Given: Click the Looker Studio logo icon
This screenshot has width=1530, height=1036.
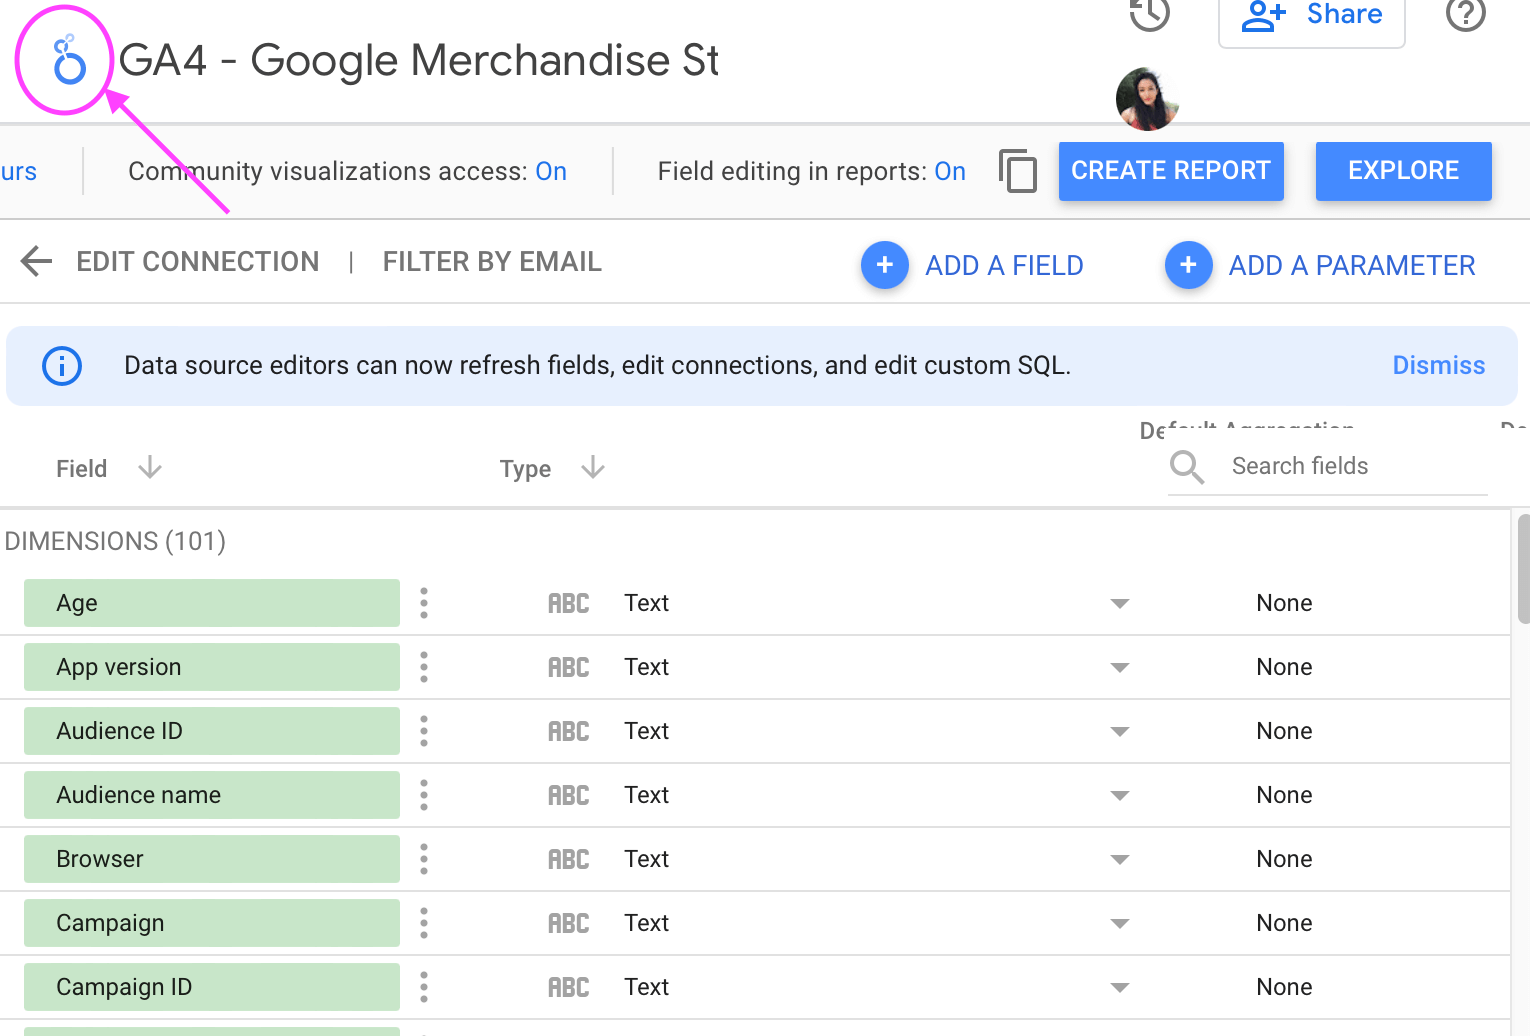Looking at the screenshot, I should tap(69, 59).
